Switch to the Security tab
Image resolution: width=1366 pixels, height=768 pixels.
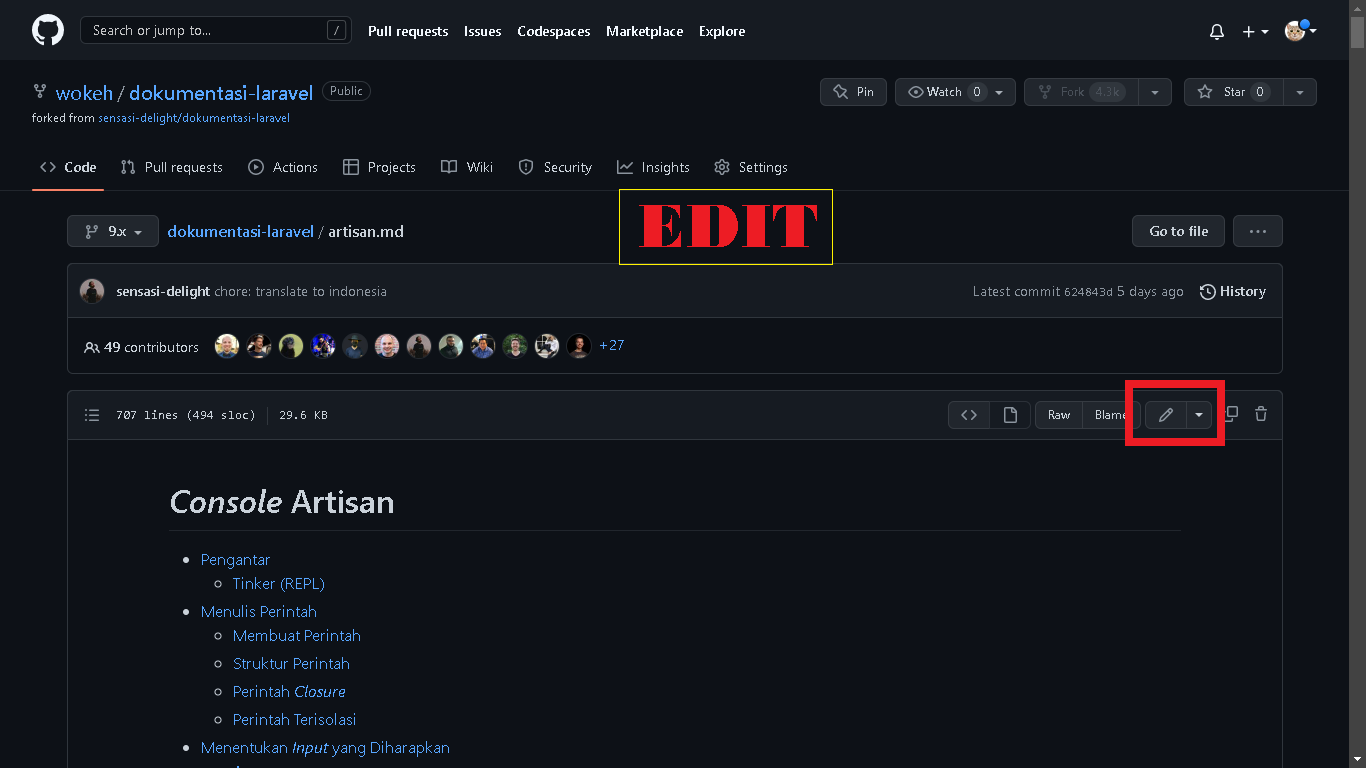tap(555, 167)
